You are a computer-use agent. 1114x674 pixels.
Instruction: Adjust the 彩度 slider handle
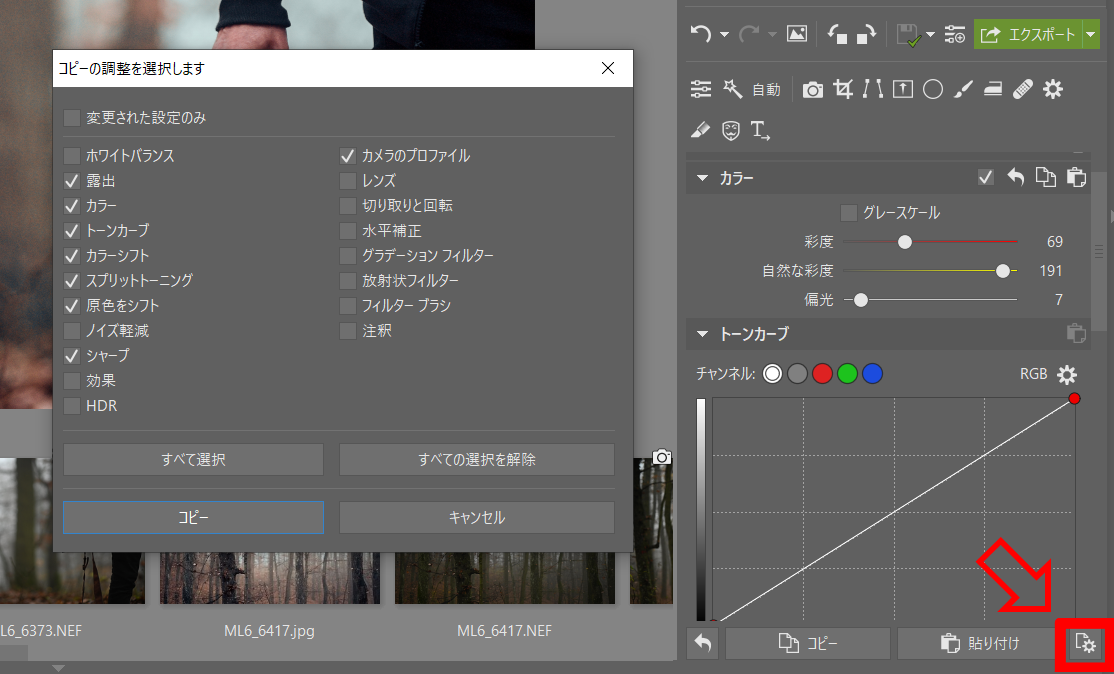[x=904, y=241]
